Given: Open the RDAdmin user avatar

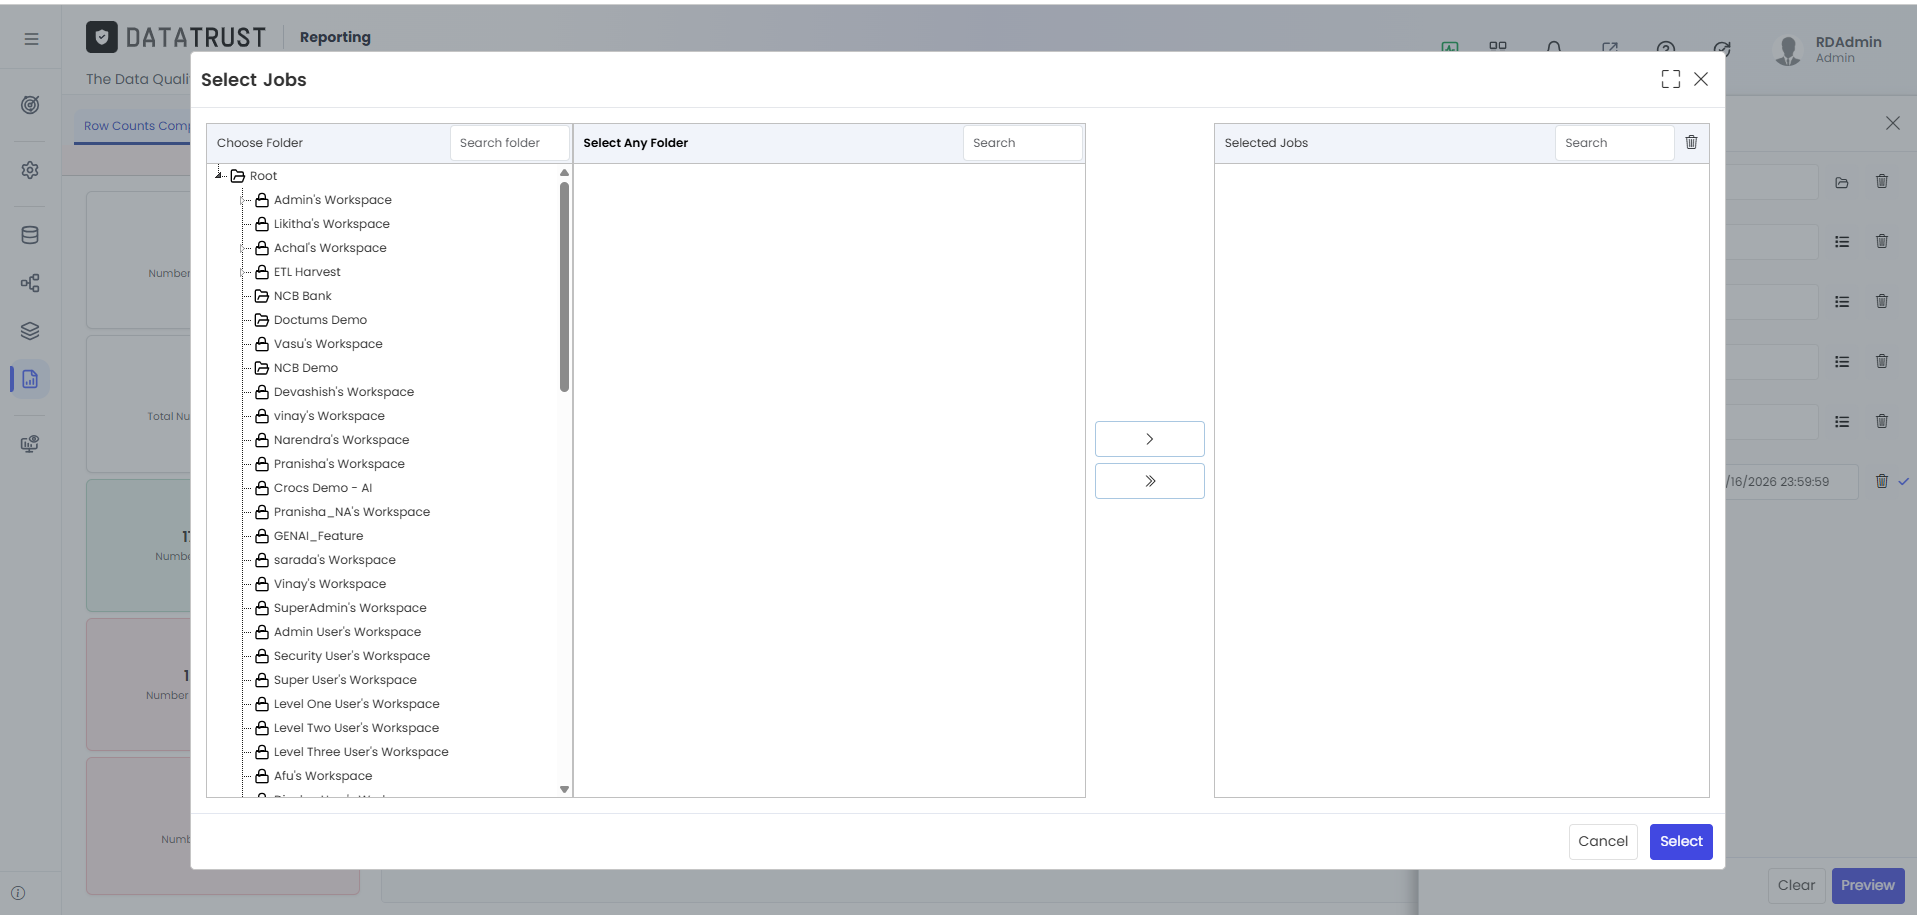Looking at the screenshot, I should coord(1787,49).
